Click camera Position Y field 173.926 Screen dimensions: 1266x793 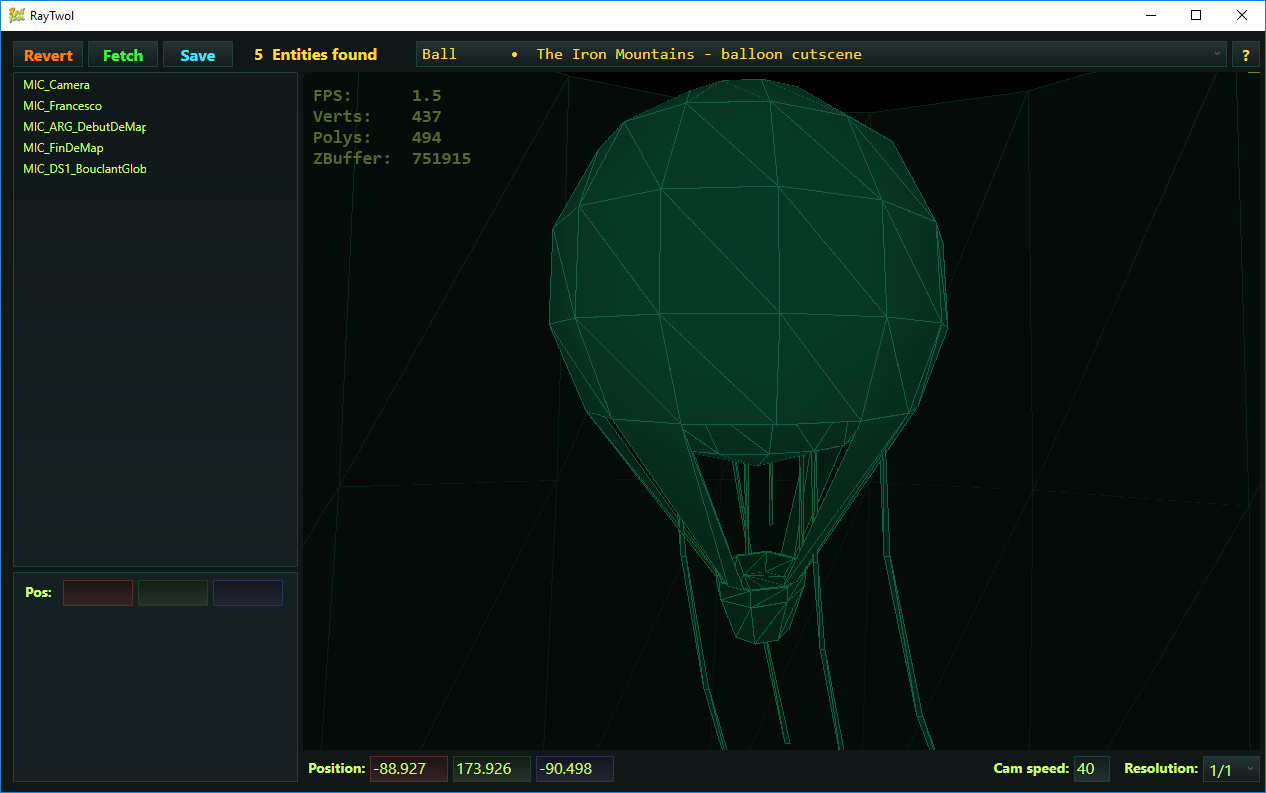pyautogui.click(x=492, y=769)
